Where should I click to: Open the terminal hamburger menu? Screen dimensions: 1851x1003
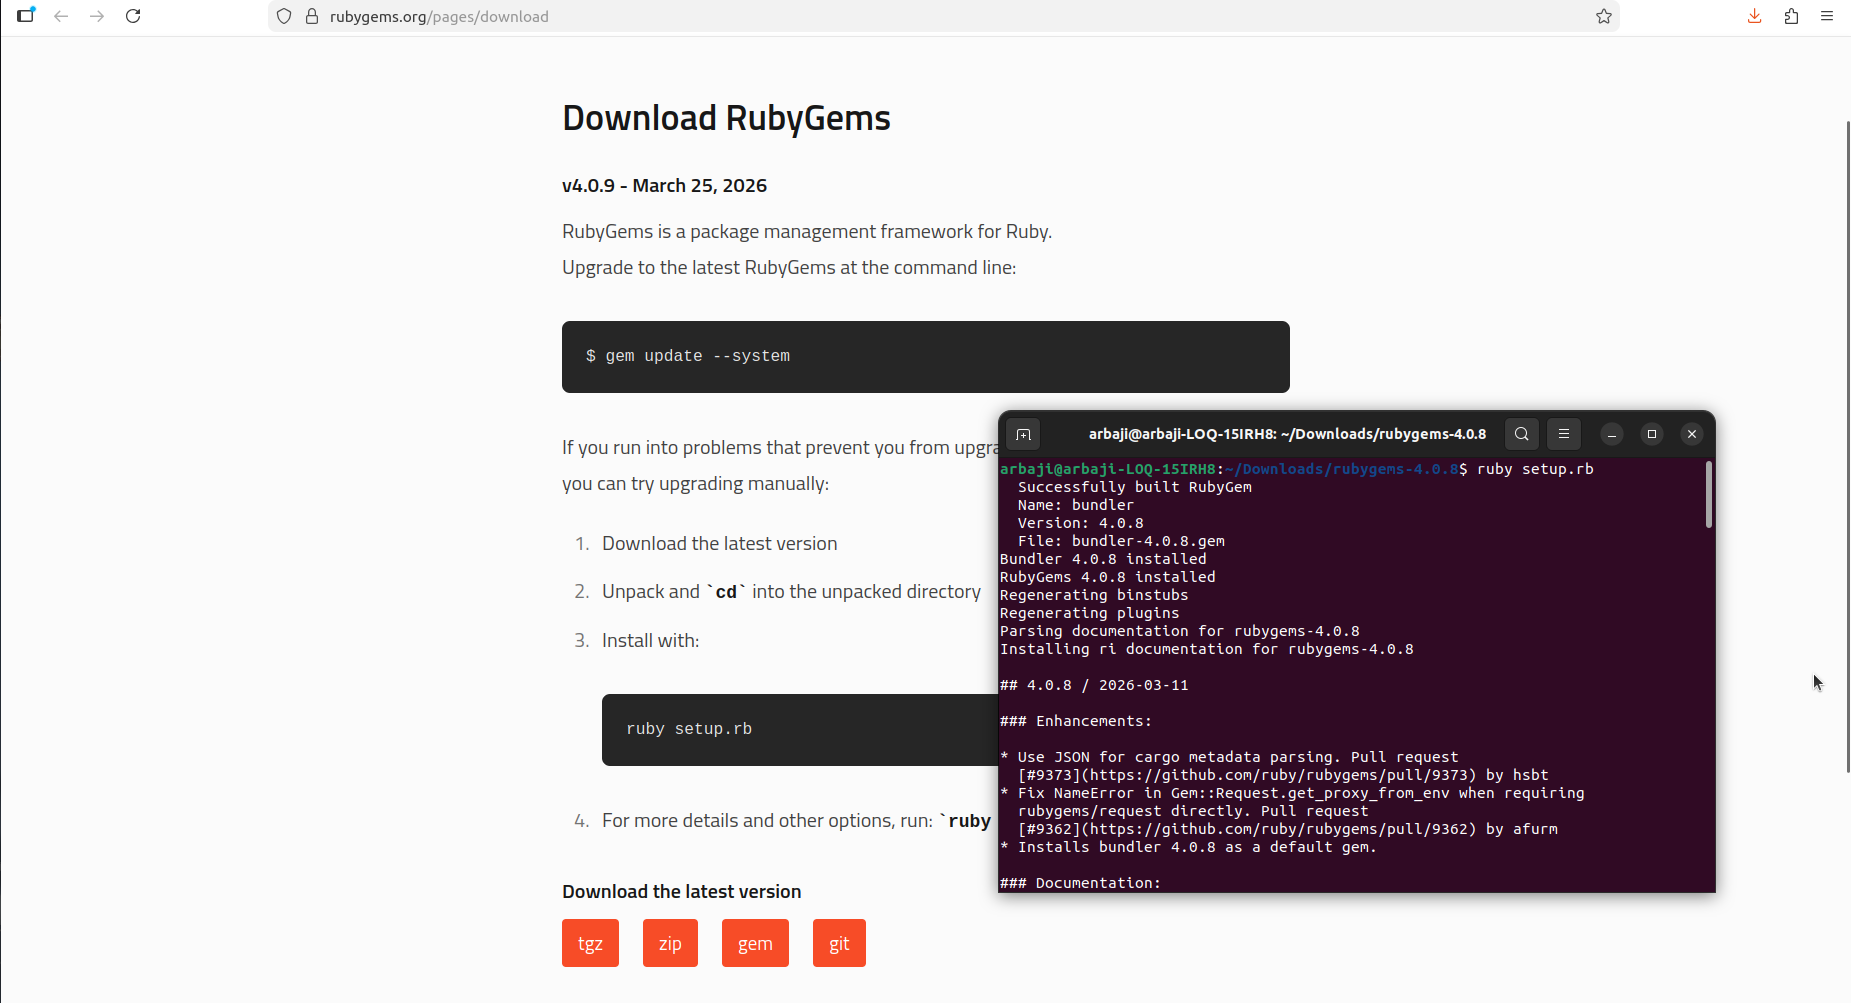point(1564,434)
